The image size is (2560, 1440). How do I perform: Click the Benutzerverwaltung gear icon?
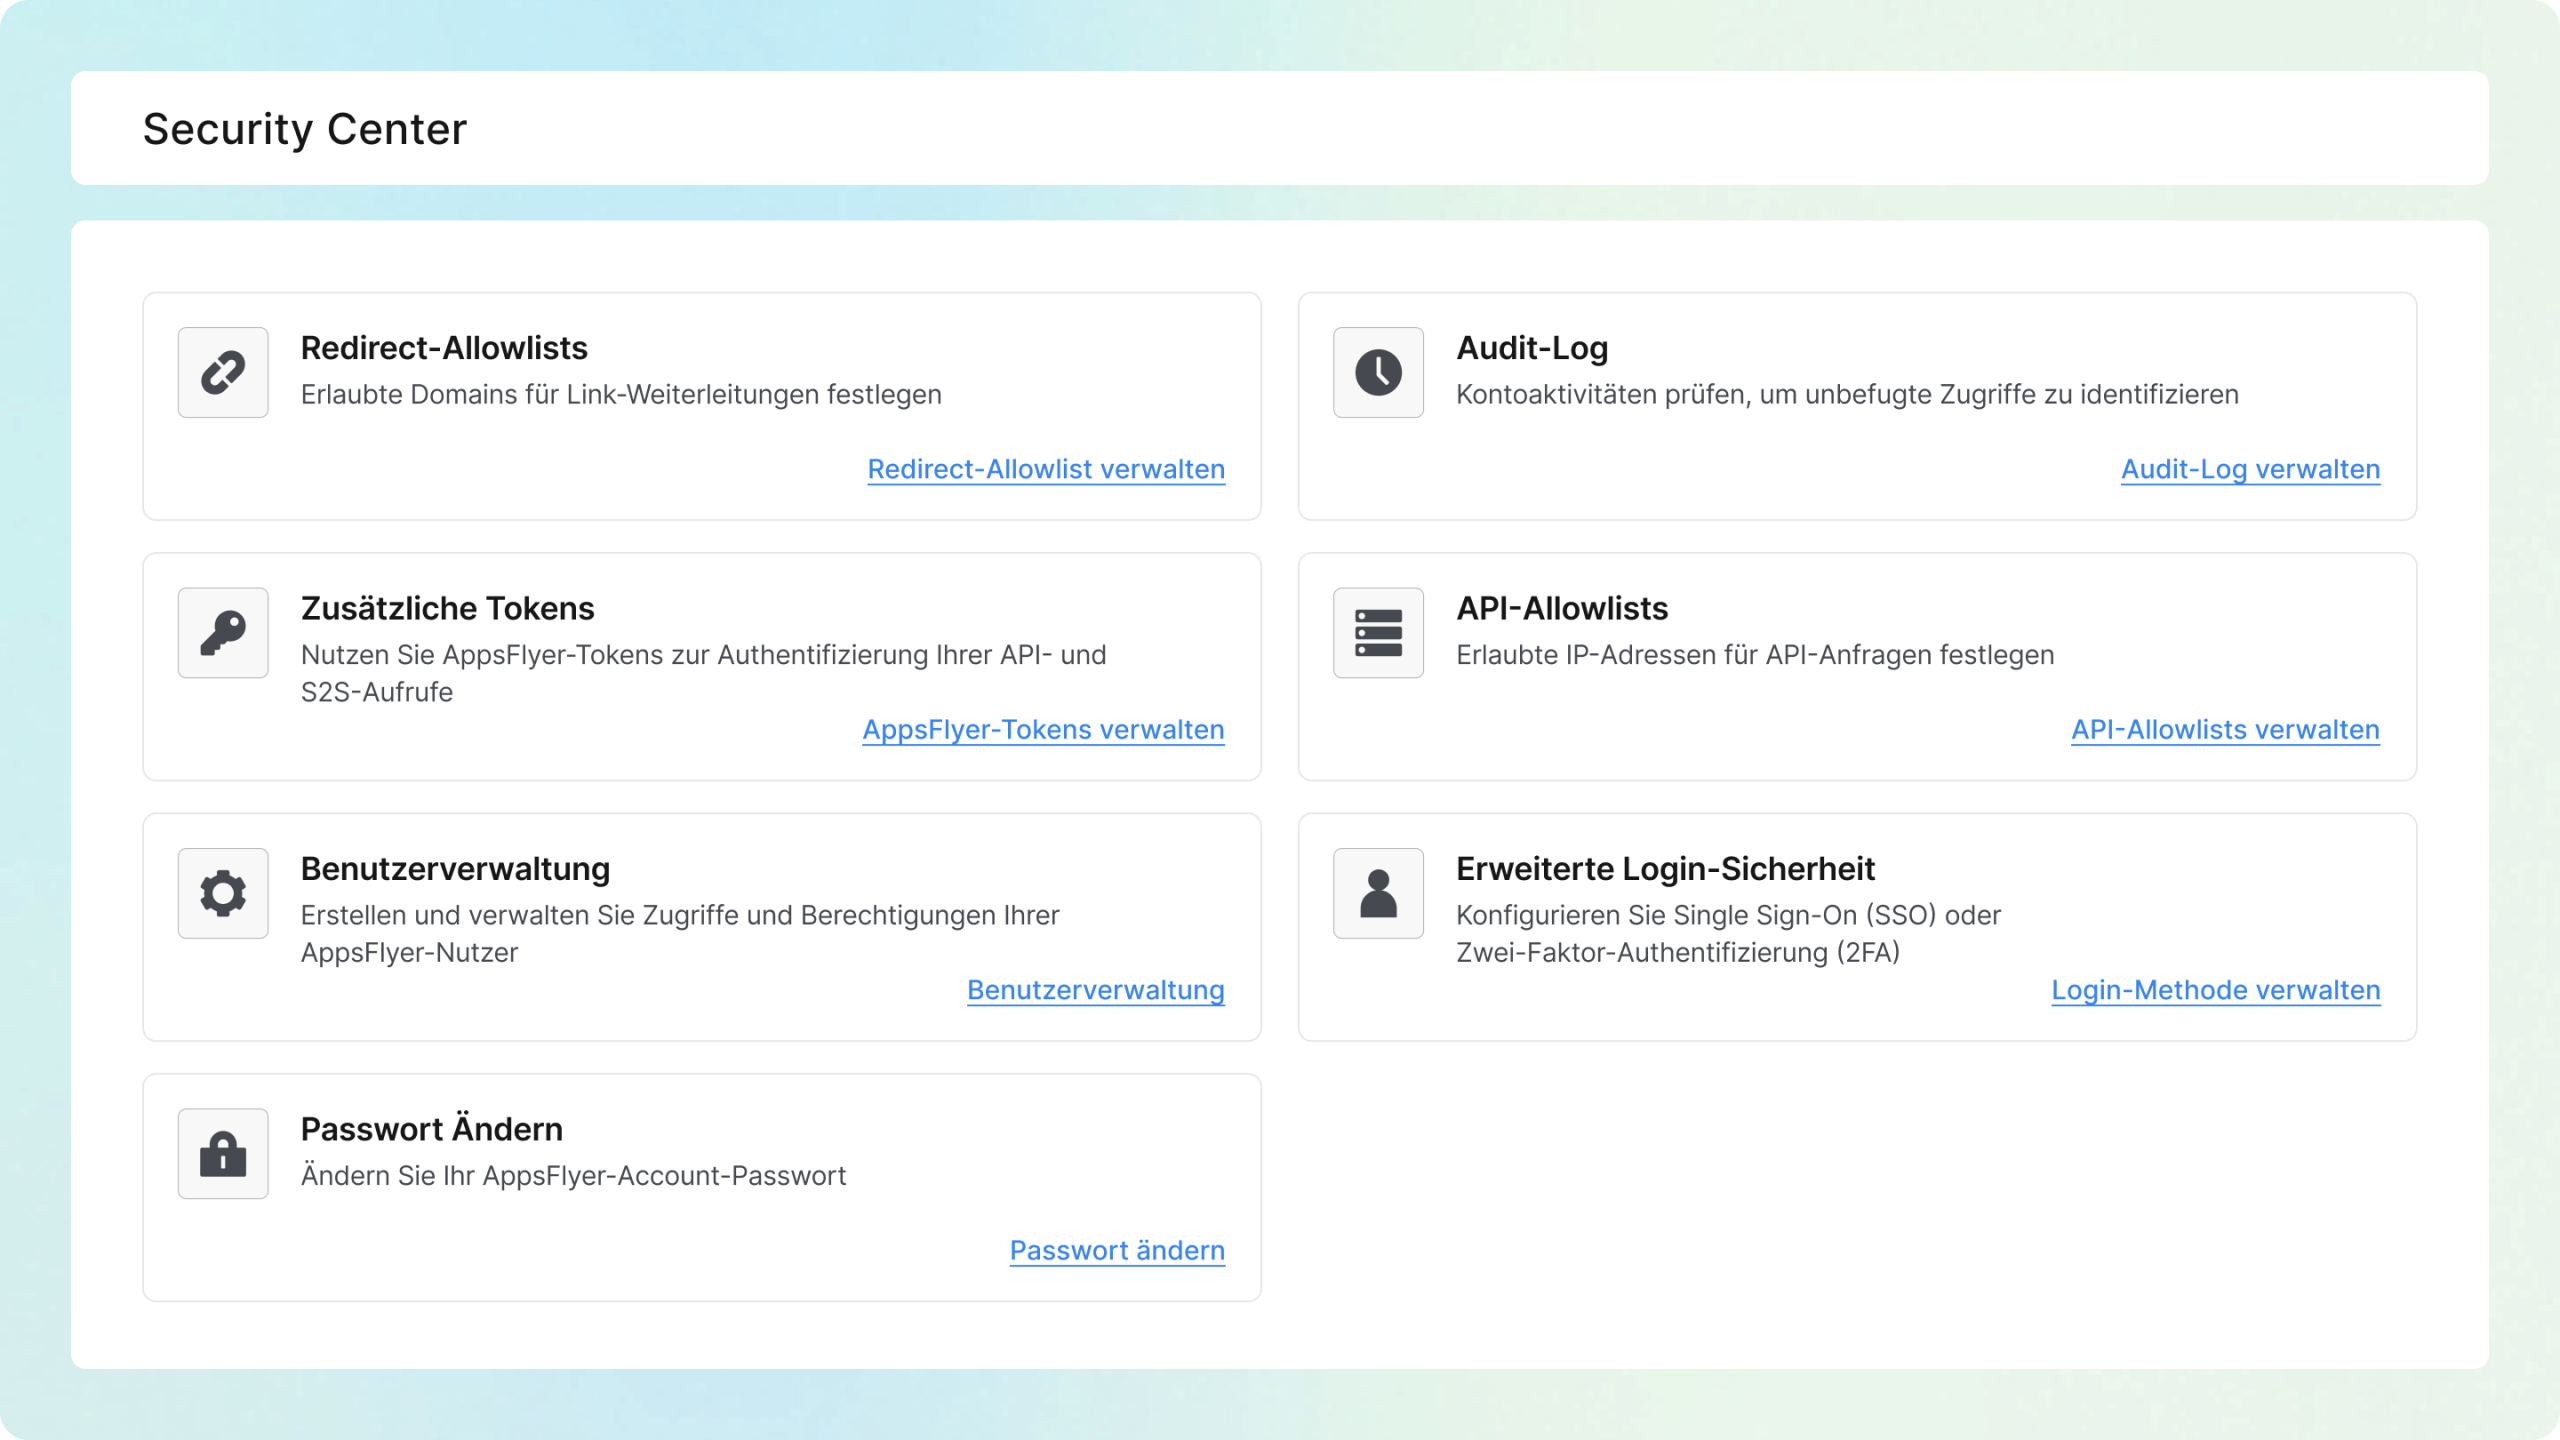(223, 893)
